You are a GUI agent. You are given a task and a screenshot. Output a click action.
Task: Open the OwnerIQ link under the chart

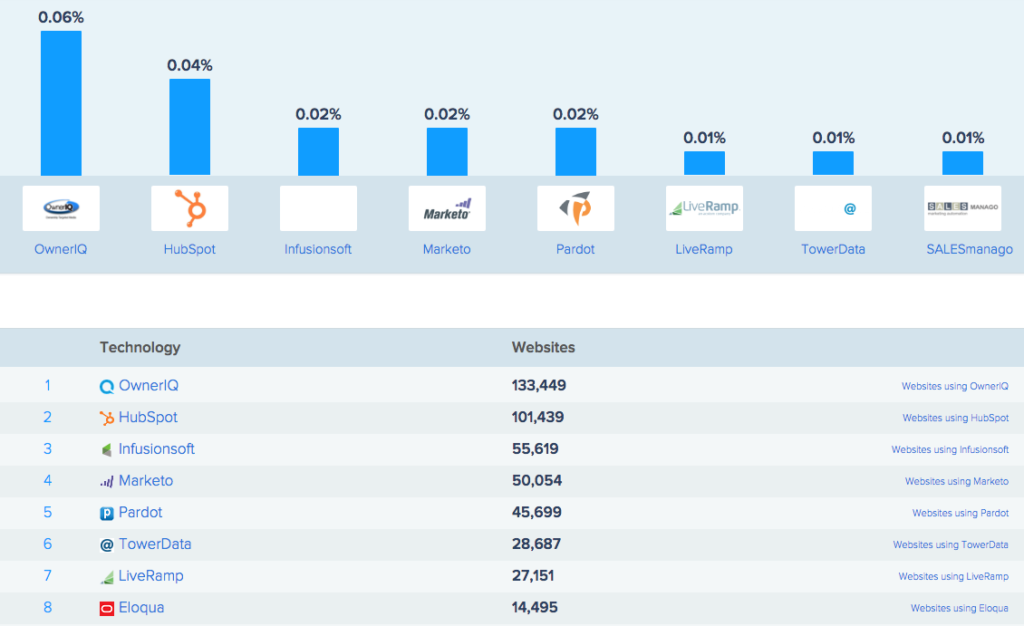(61, 249)
